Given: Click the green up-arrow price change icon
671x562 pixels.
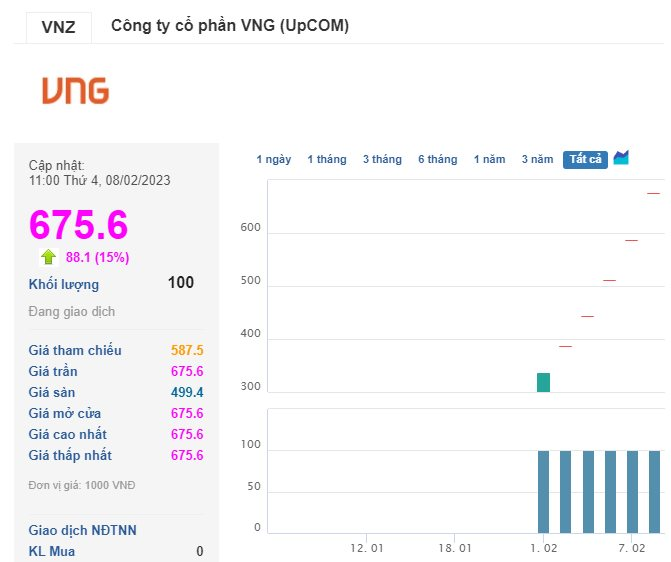Looking at the screenshot, I should (48, 257).
